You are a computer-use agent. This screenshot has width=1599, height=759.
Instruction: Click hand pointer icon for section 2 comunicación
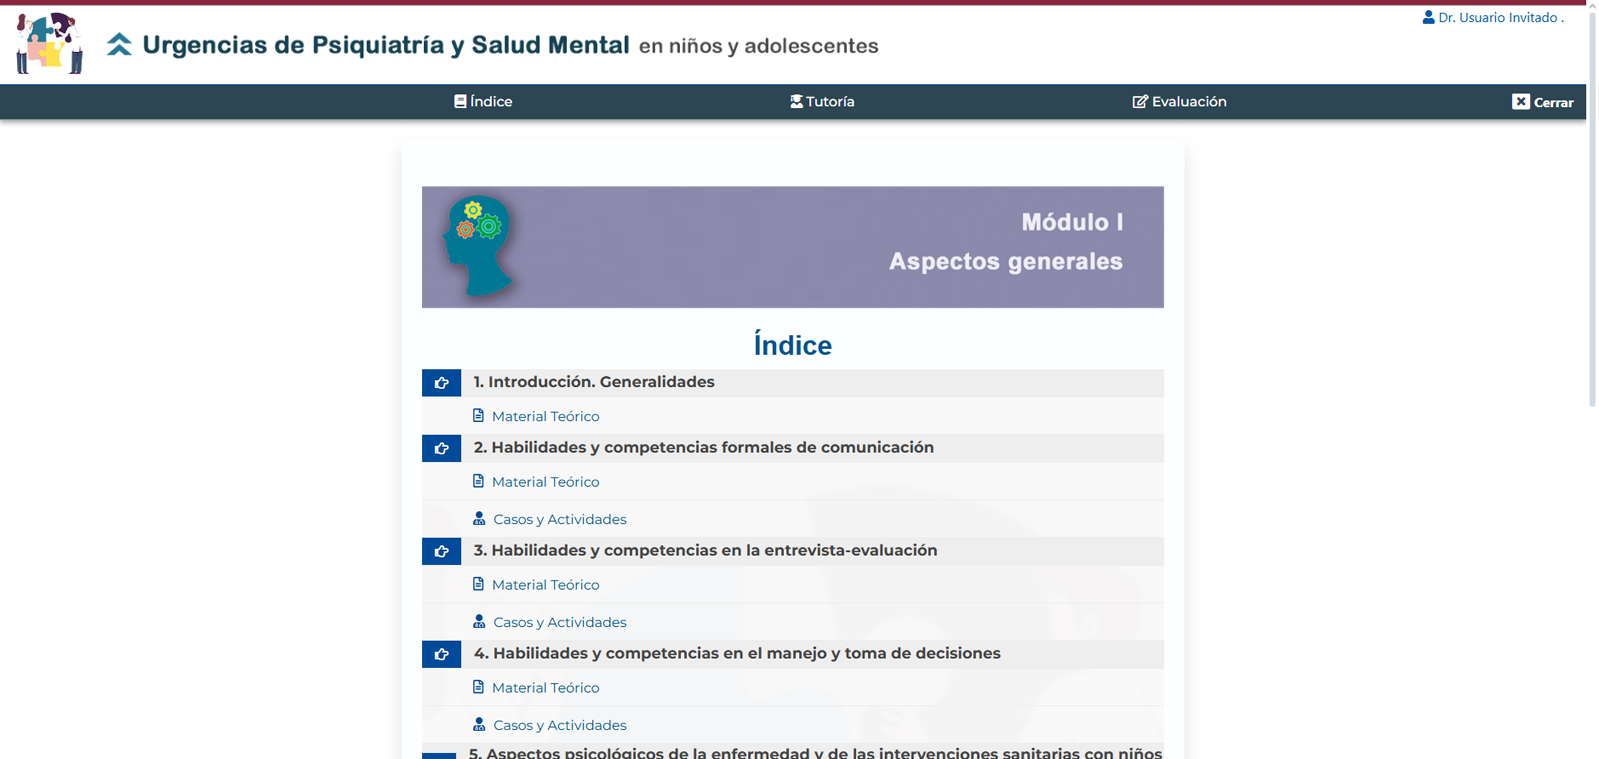[x=441, y=448]
